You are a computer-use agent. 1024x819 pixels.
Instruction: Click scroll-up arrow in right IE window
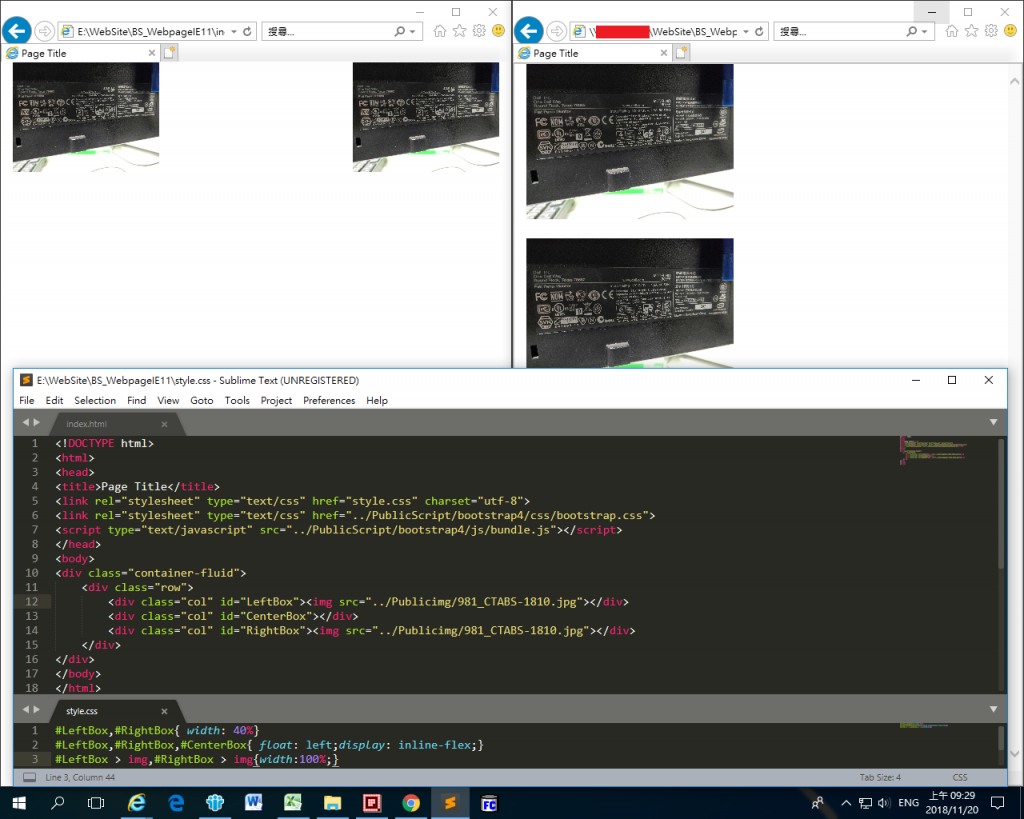point(1014,82)
